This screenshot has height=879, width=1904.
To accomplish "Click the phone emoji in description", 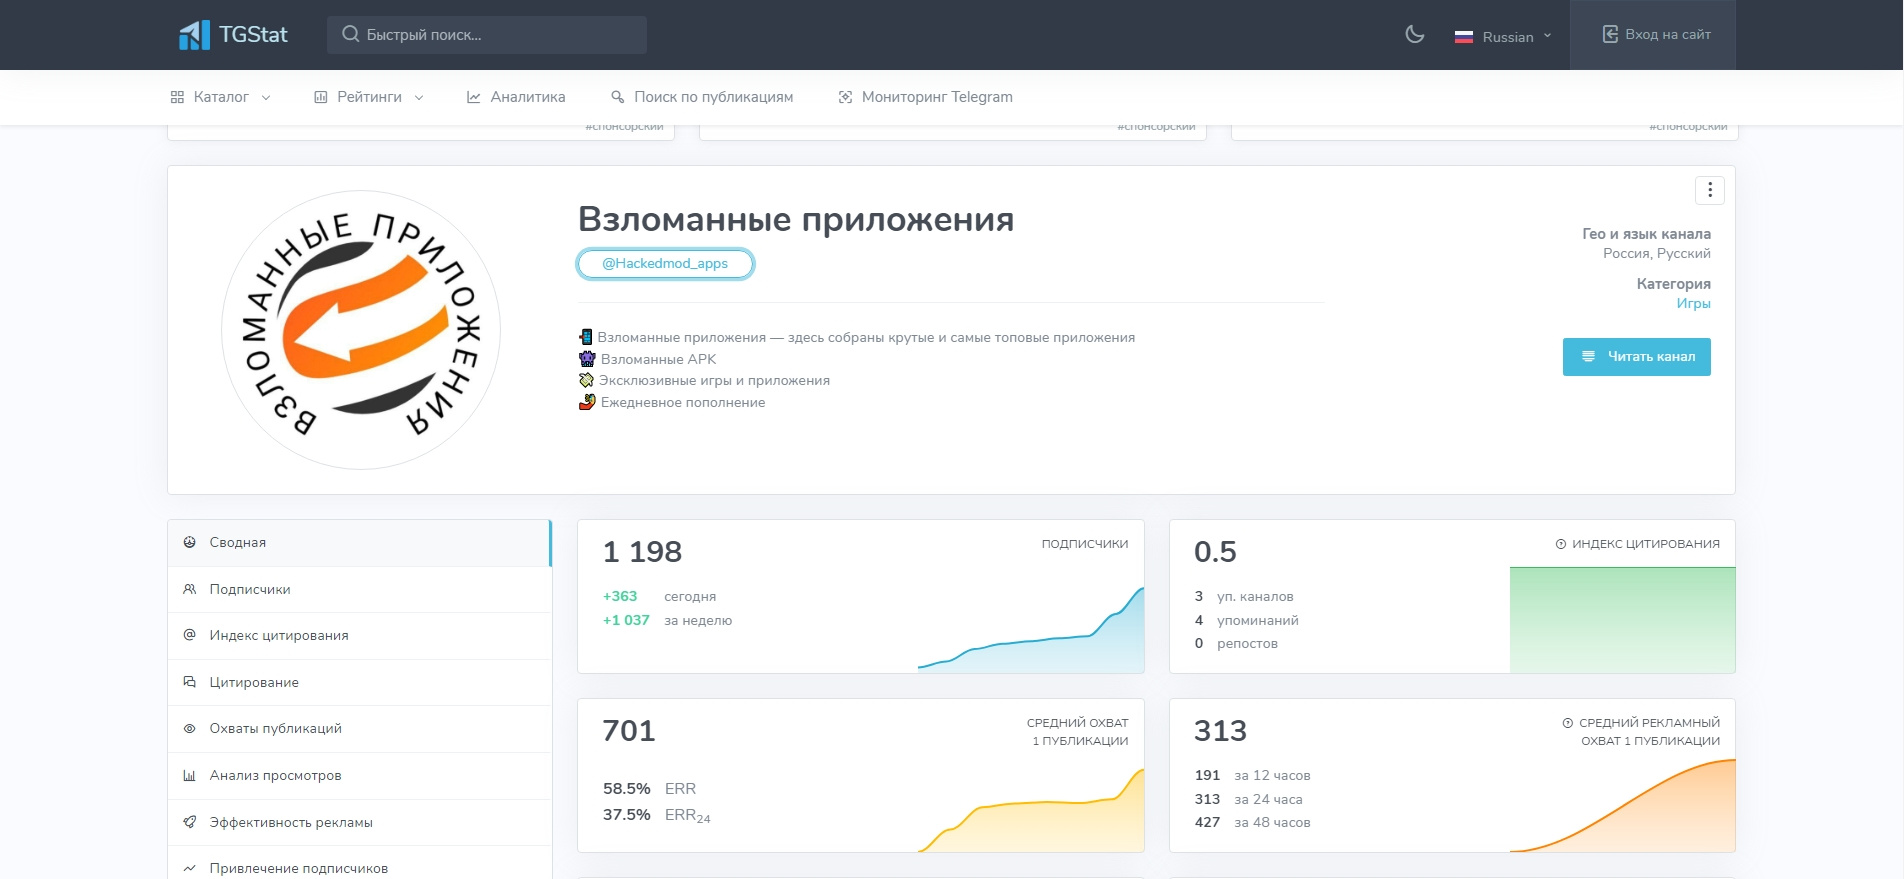I will [586, 337].
